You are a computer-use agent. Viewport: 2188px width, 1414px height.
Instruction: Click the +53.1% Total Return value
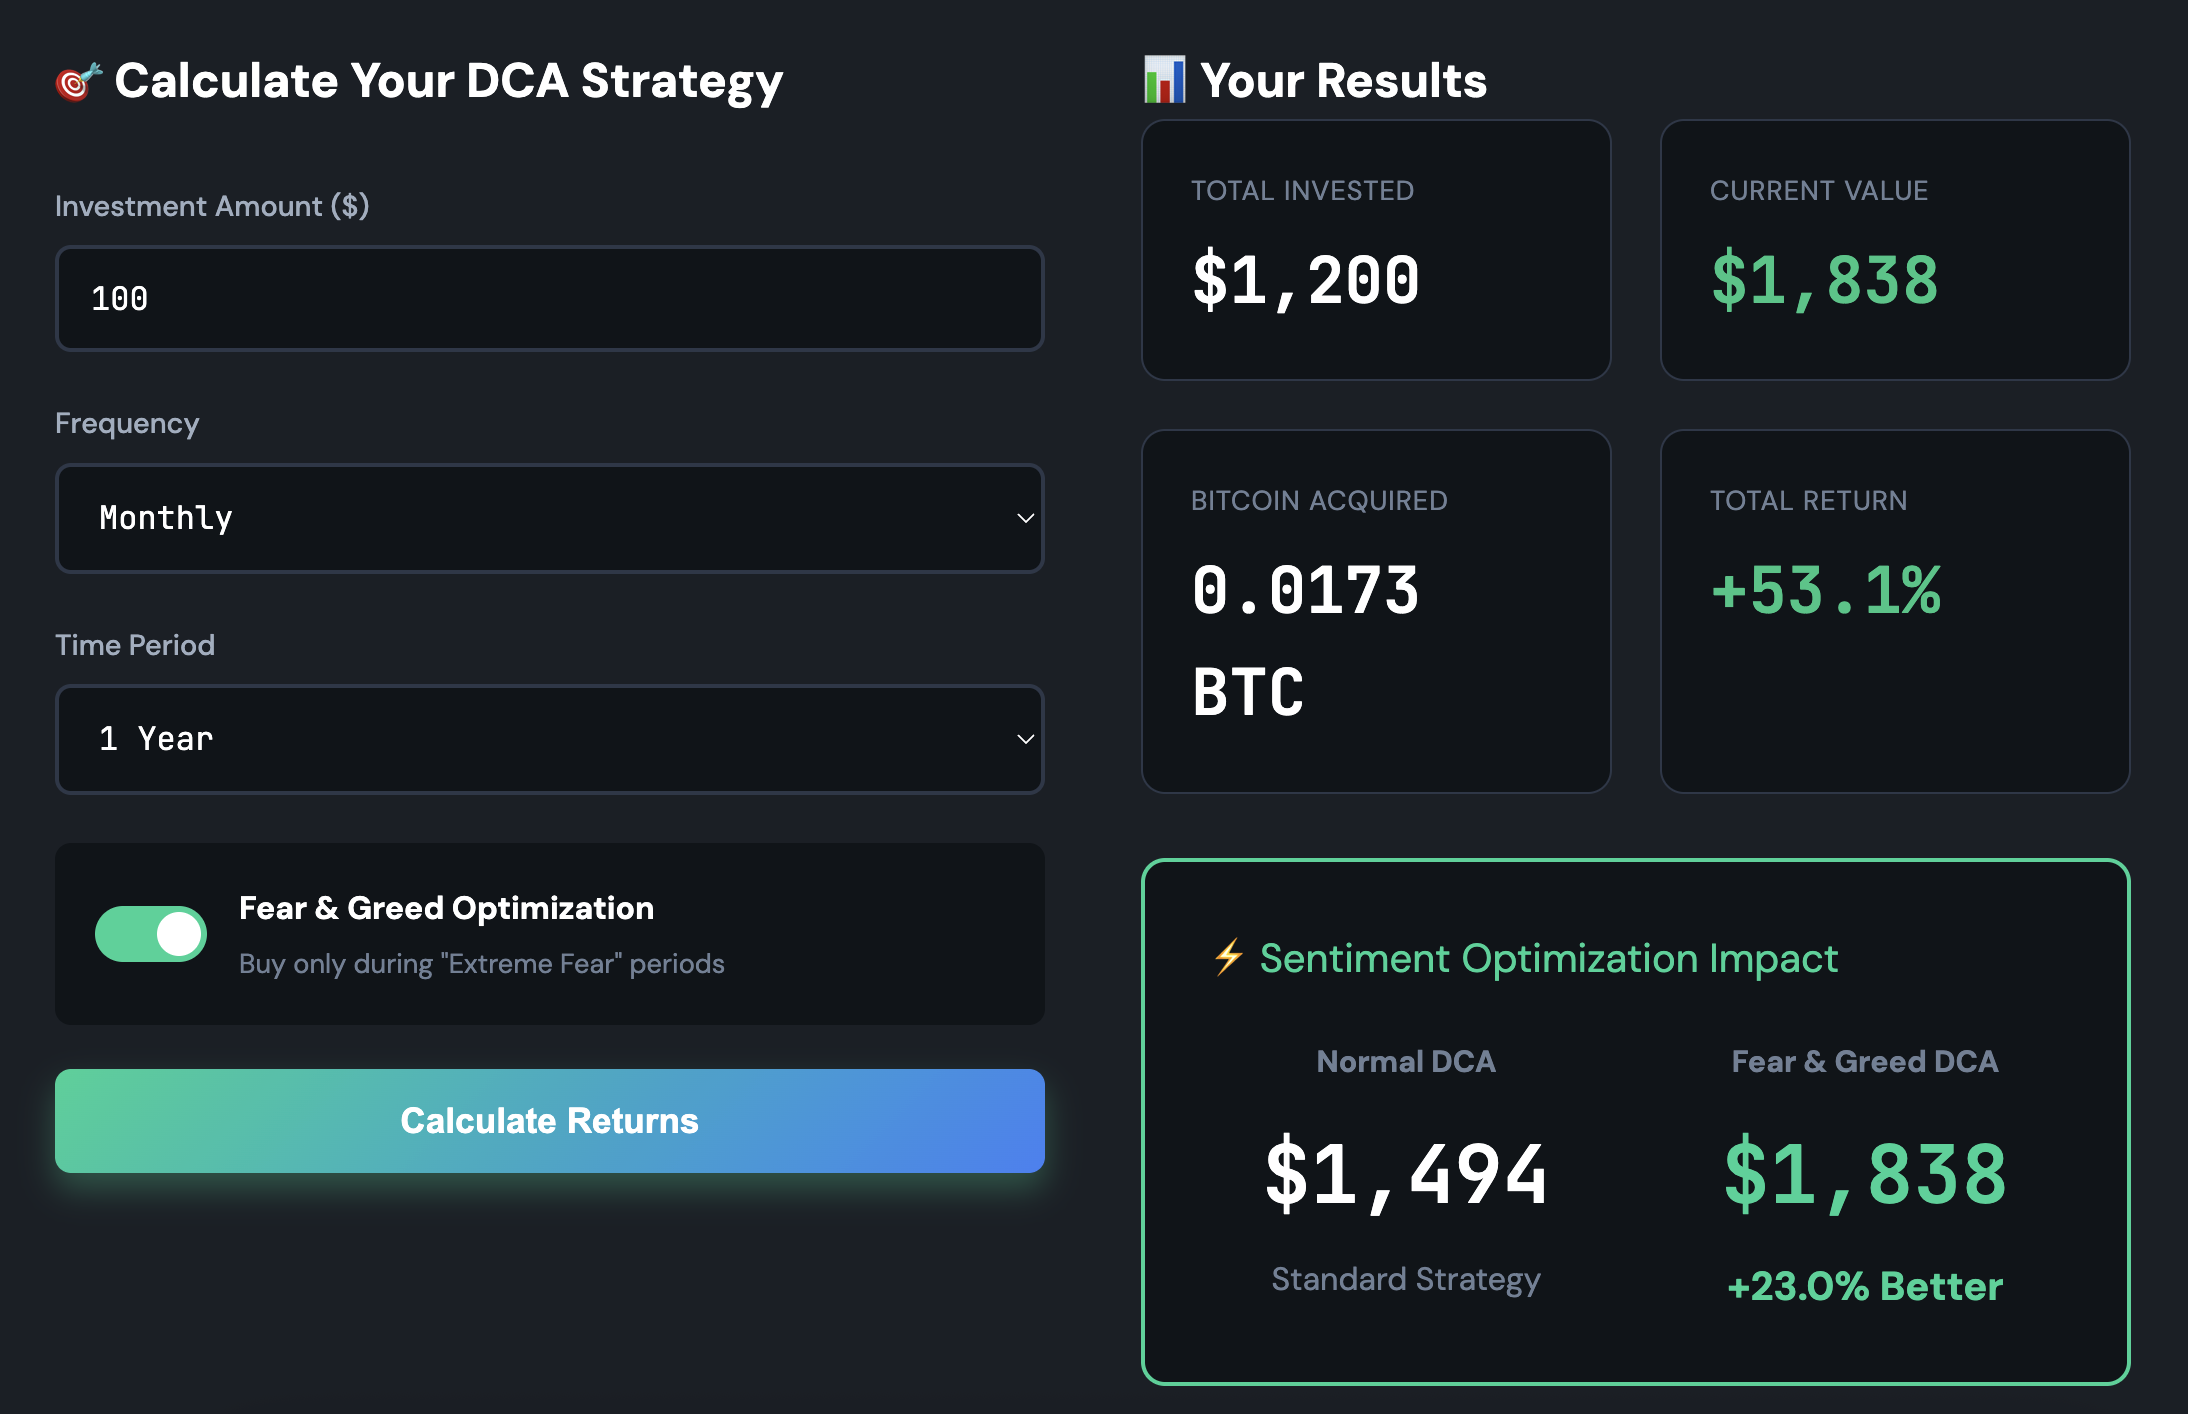1827,593
